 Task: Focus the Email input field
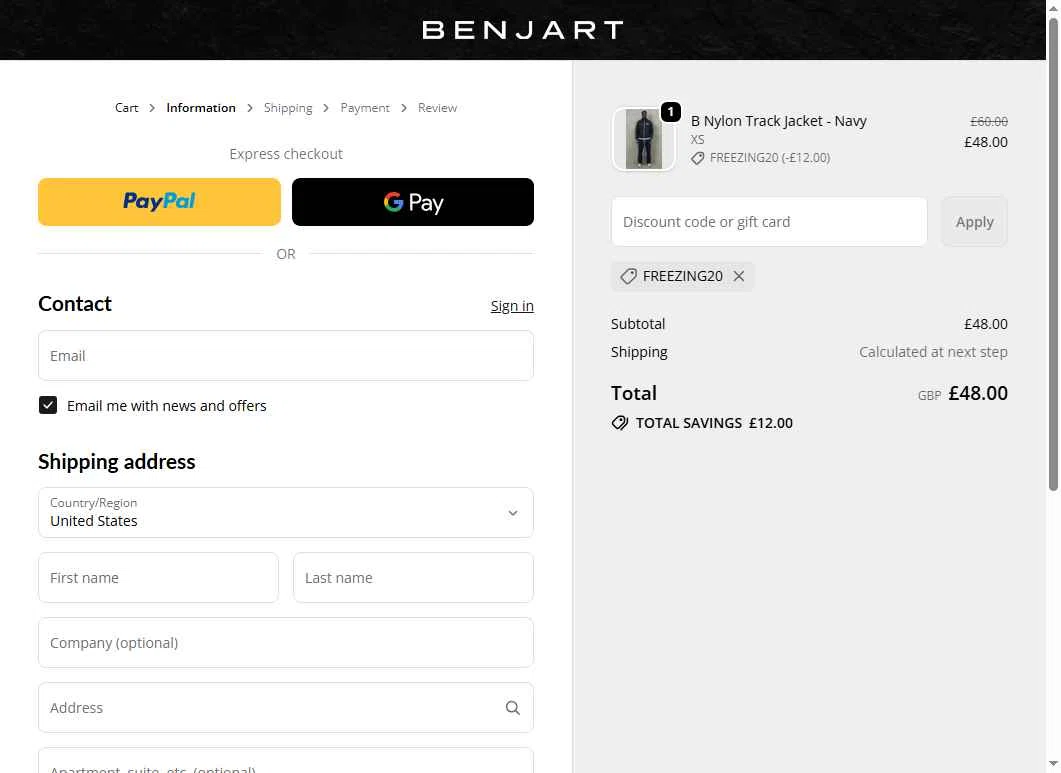coord(286,355)
